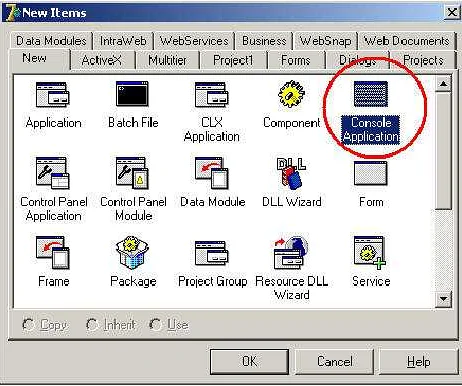Confirm with the OK button
462x386 pixels.
[x=249, y=362]
